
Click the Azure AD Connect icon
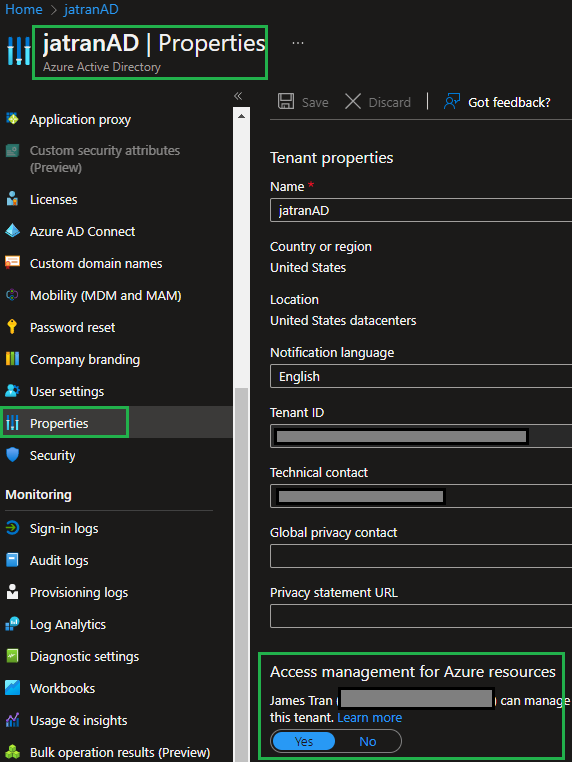tap(12, 231)
